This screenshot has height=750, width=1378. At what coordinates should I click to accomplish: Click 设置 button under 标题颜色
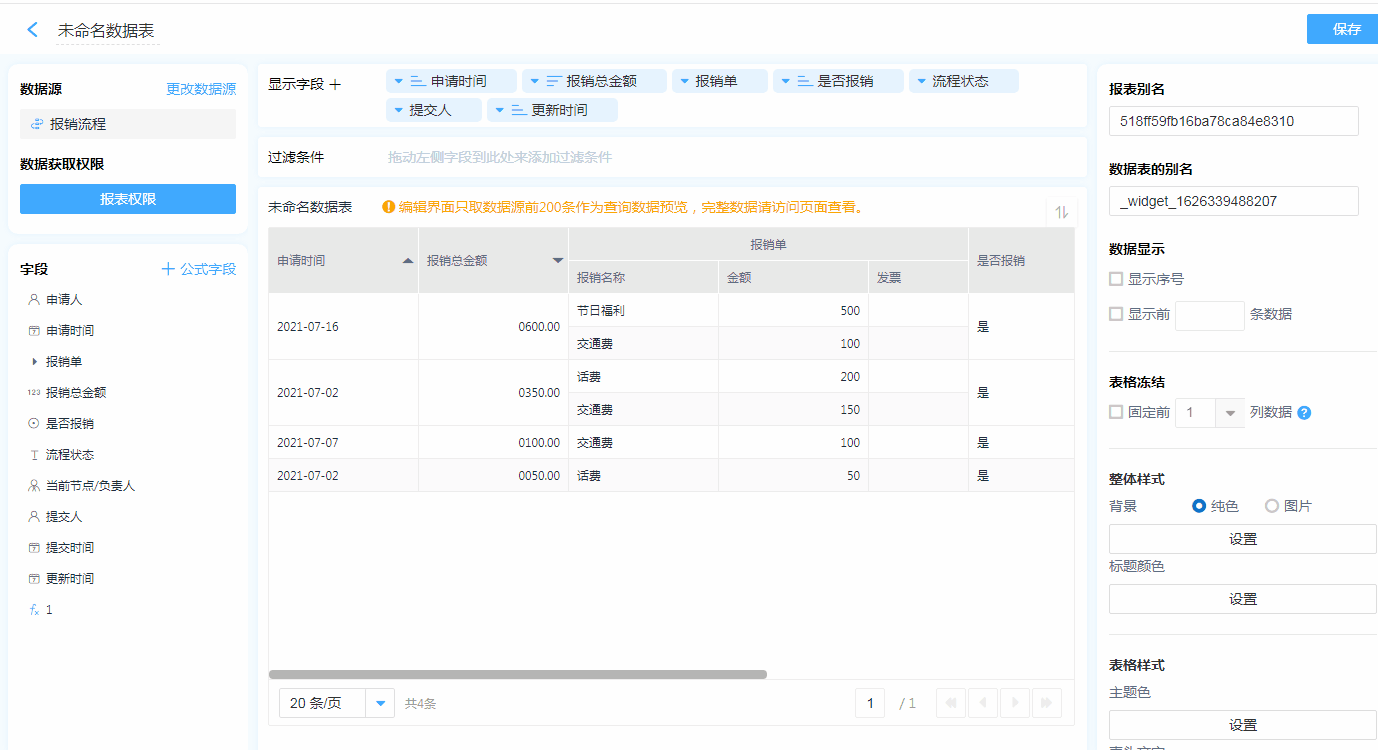1242,599
